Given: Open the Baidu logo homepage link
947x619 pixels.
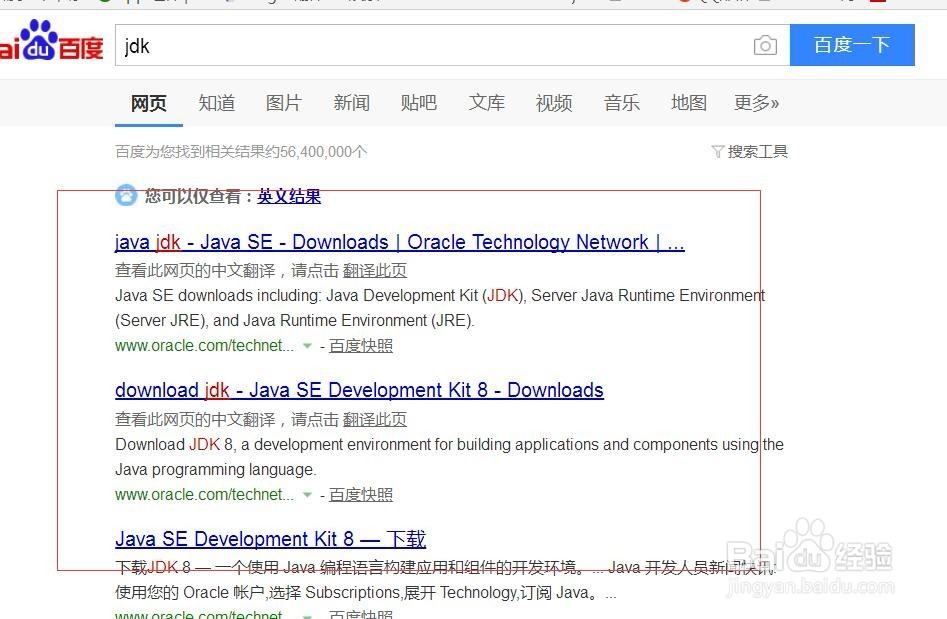Looking at the screenshot, I should click(52, 40).
